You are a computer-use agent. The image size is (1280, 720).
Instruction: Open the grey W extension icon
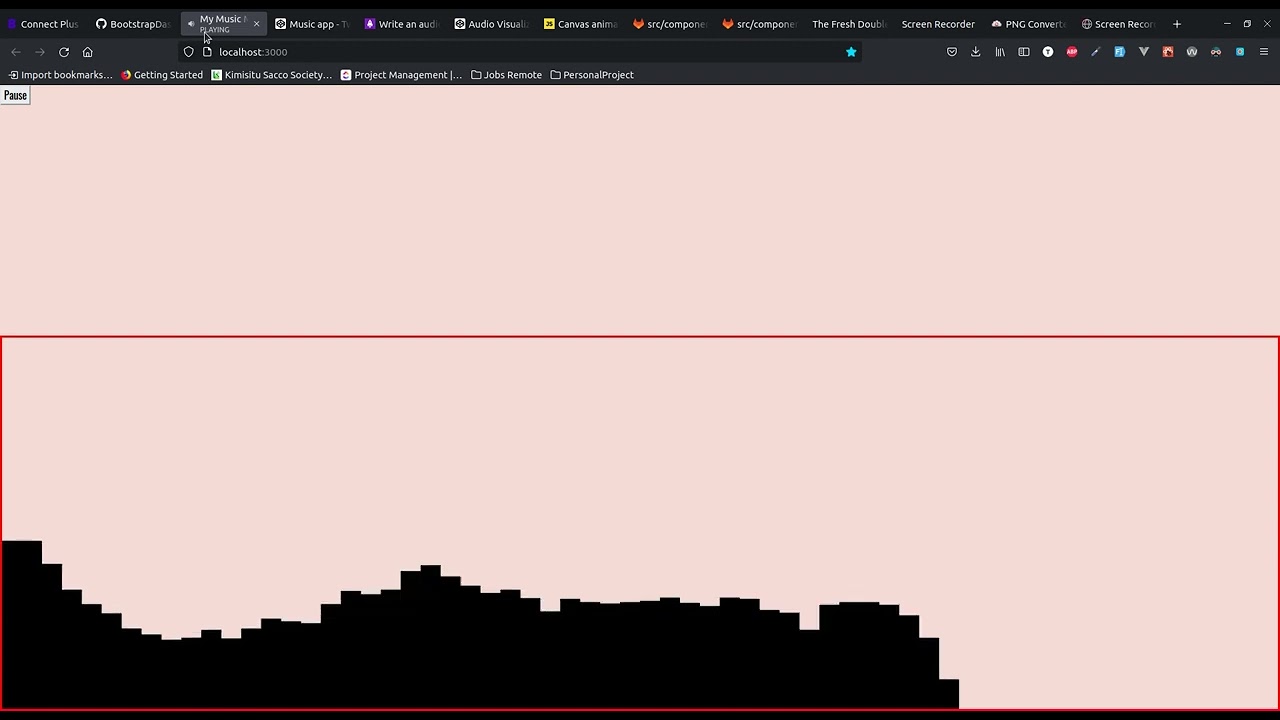pos(1192,52)
